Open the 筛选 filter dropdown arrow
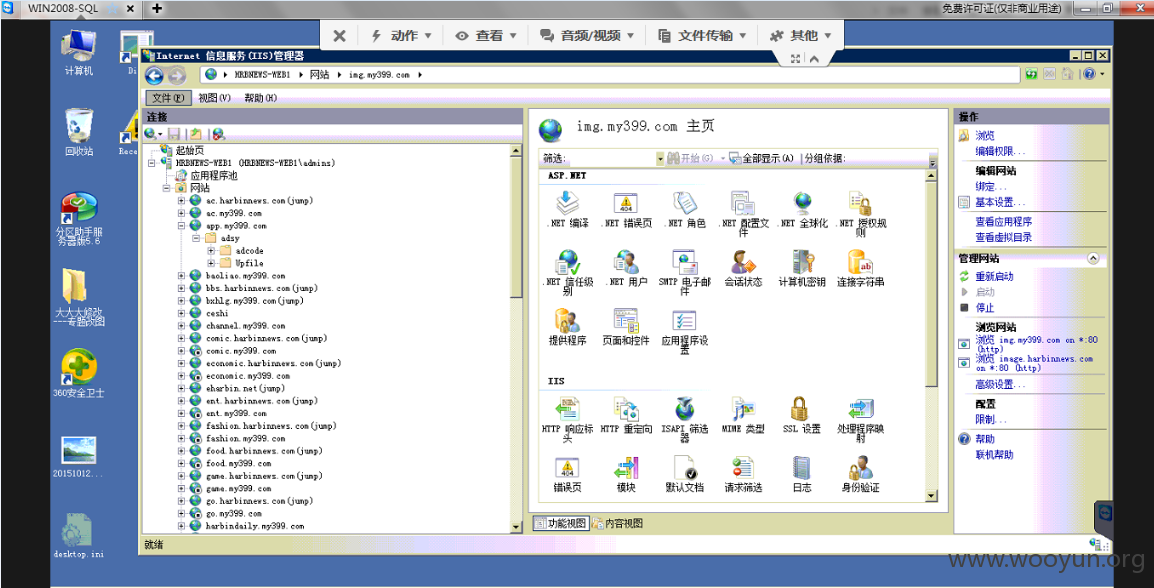Viewport: 1154px width, 588px height. point(660,158)
